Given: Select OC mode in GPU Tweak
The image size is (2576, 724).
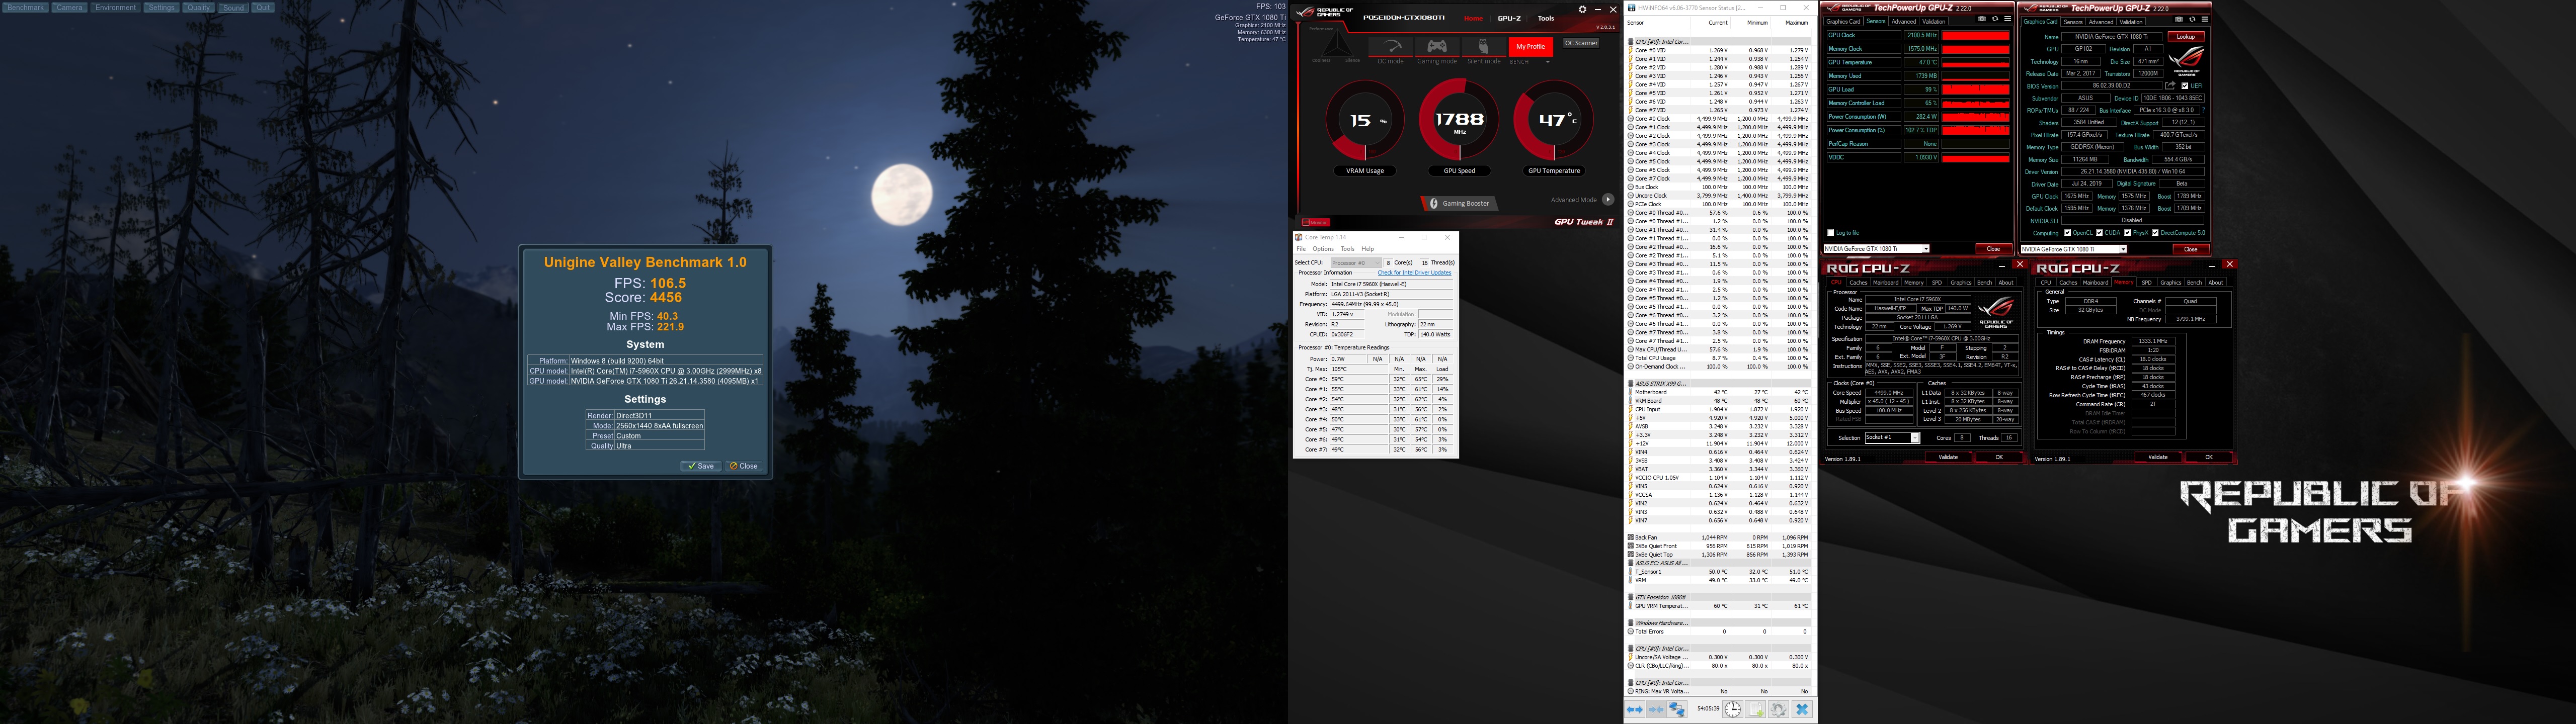Looking at the screenshot, I should [x=1391, y=47].
